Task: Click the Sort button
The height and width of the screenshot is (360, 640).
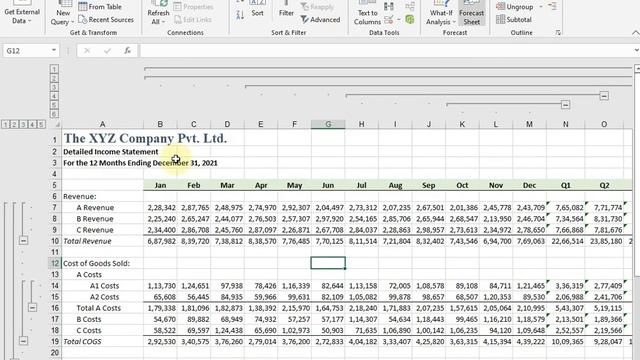Action: [x=257, y=10]
